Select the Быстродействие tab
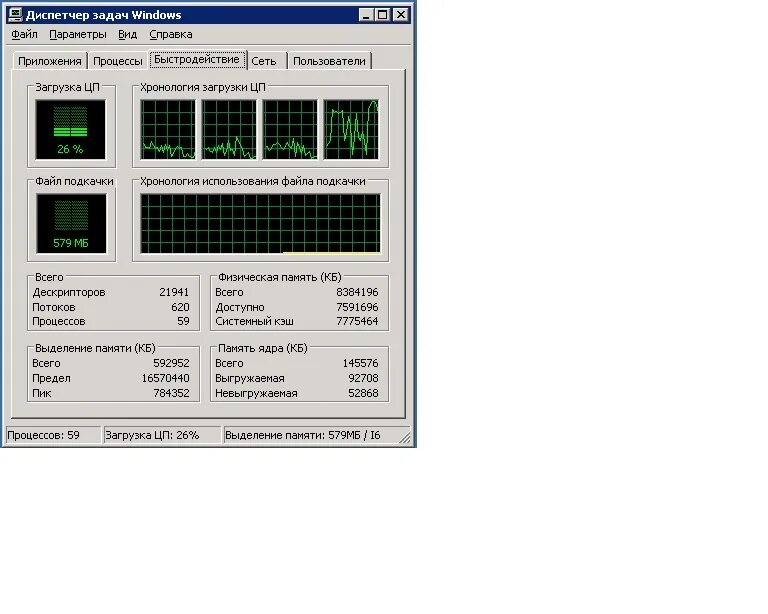768x614 pixels. (197, 59)
